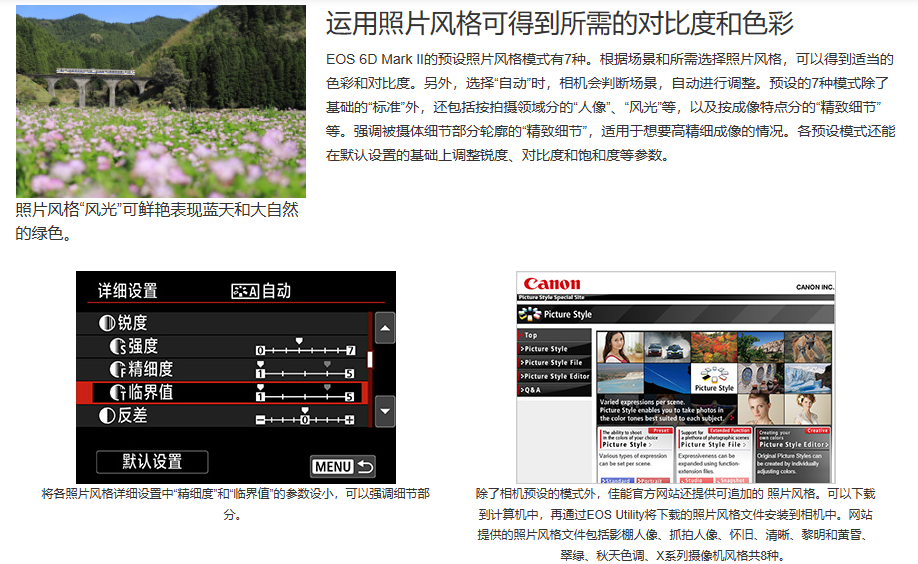The image size is (918, 564).
Task: Select the highlighted 临界值 row
Action: (x=223, y=392)
